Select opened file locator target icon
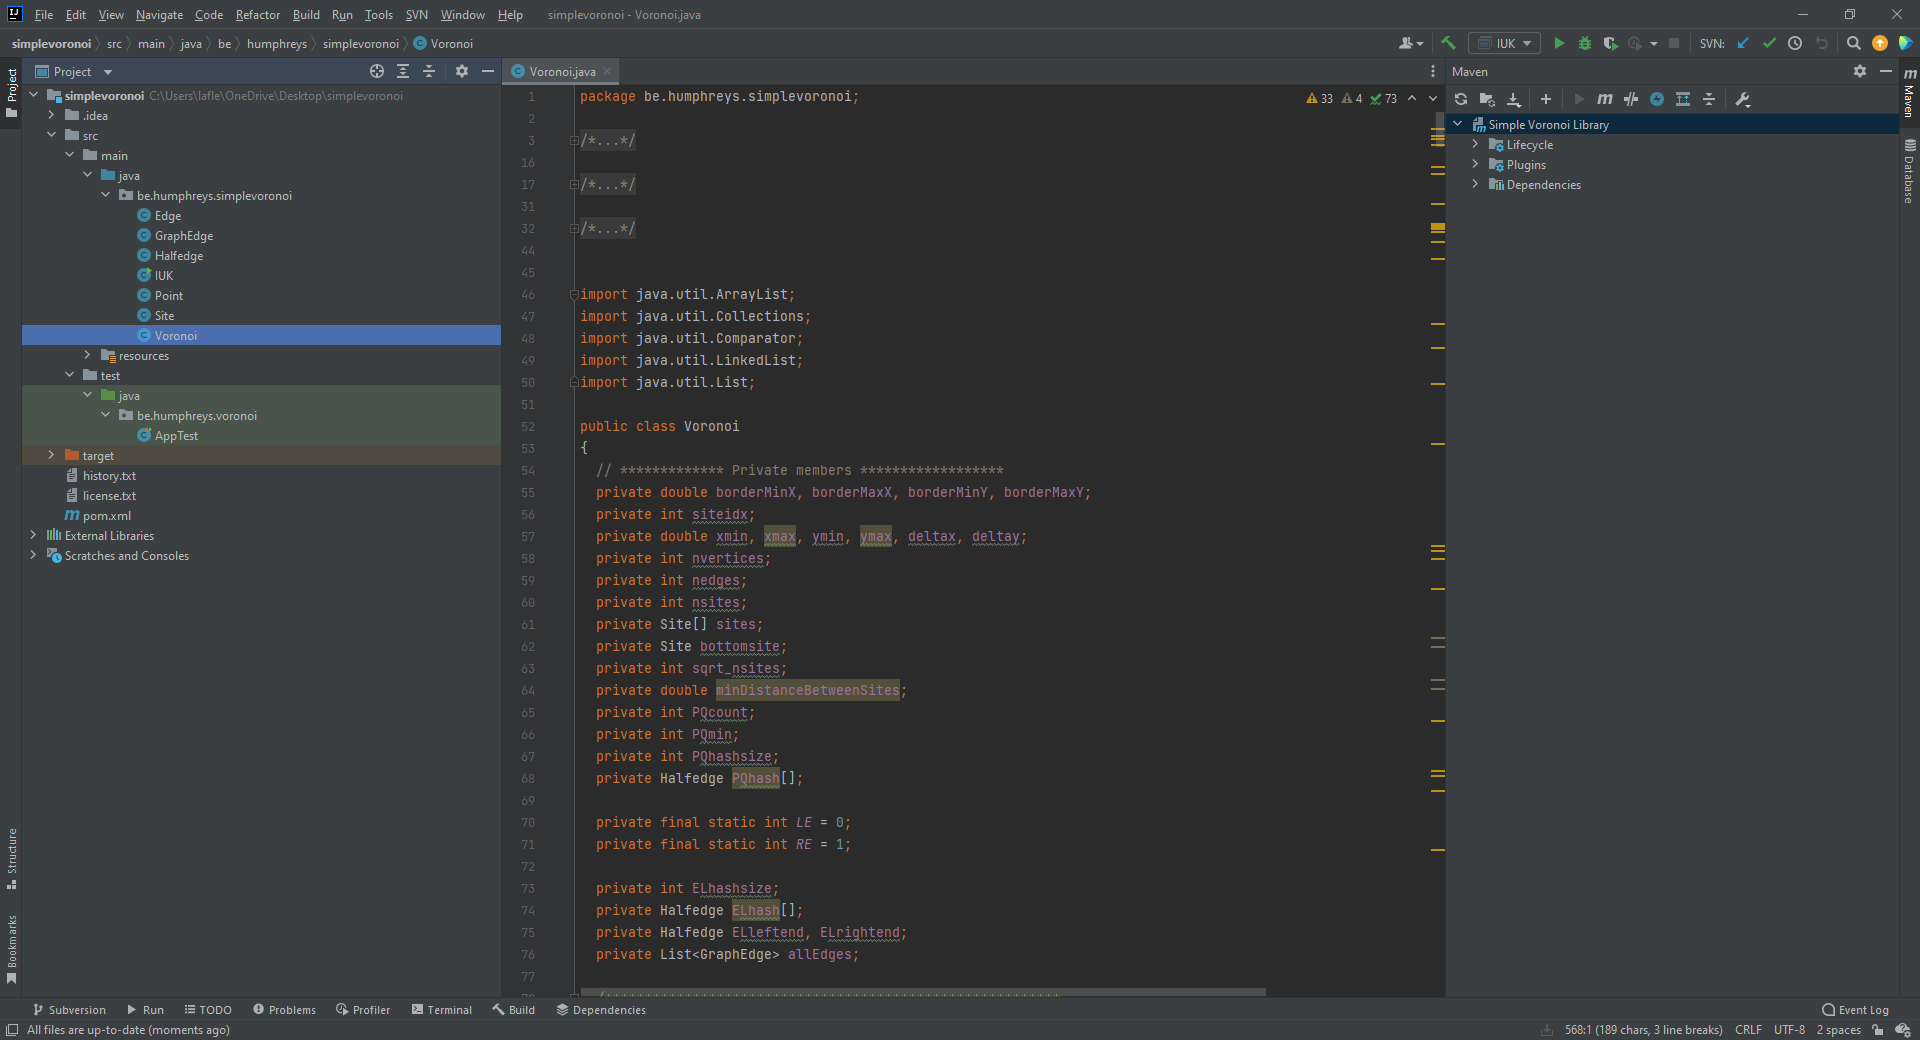Image resolution: width=1920 pixels, height=1040 pixels. pyautogui.click(x=376, y=71)
